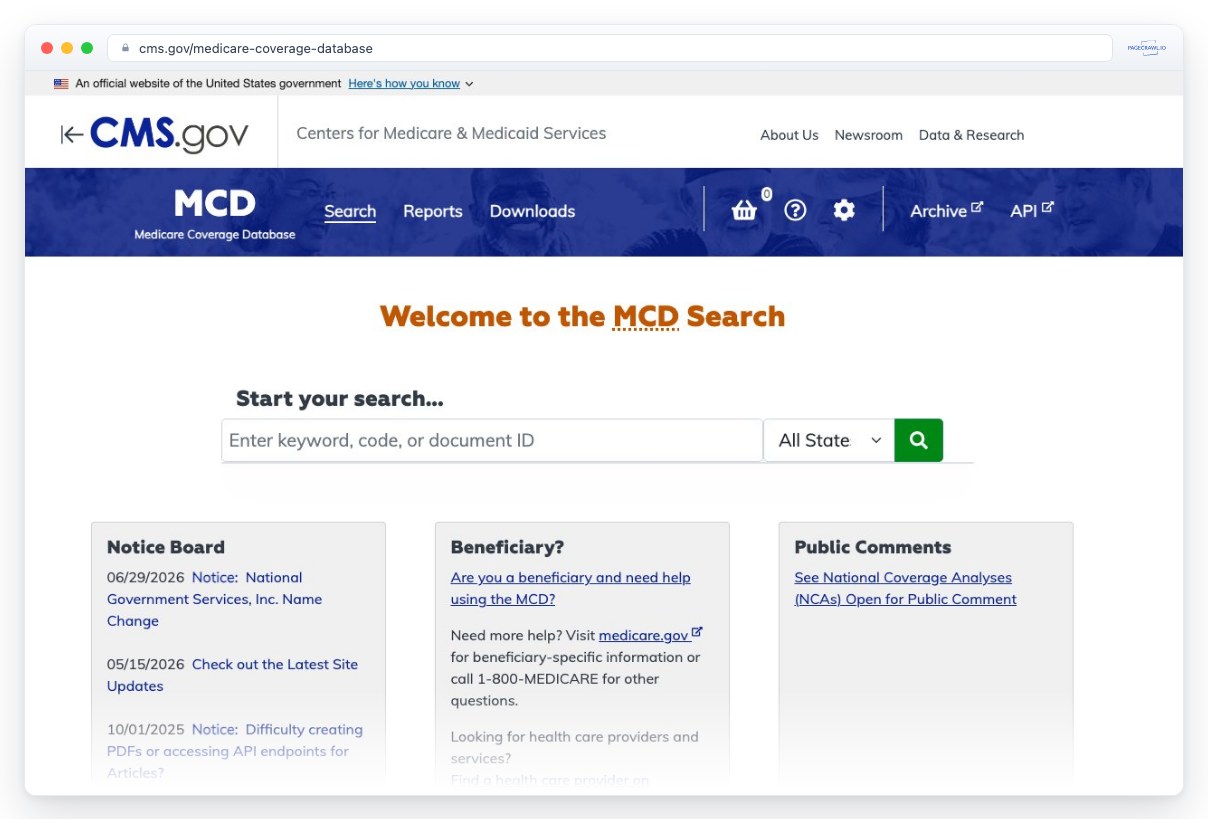Viewport: 1208px width, 819px height.
Task: Open the settings gear icon
Action: pyautogui.click(x=844, y=210)
